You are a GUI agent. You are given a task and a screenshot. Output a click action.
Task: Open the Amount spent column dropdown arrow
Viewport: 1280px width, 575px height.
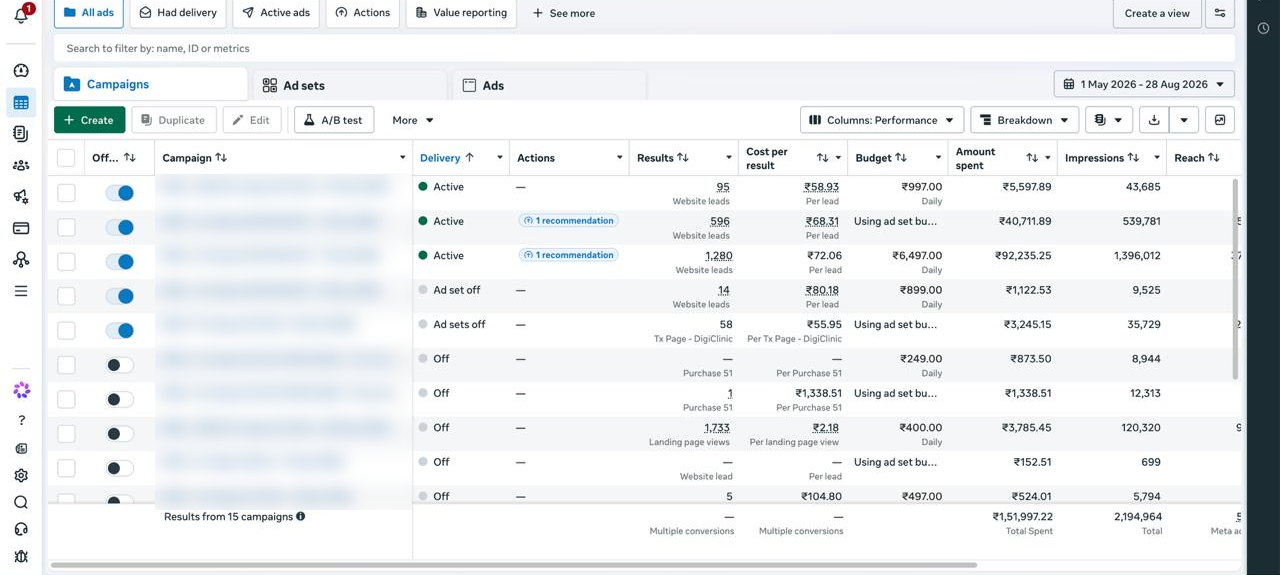click(1048, 158)
